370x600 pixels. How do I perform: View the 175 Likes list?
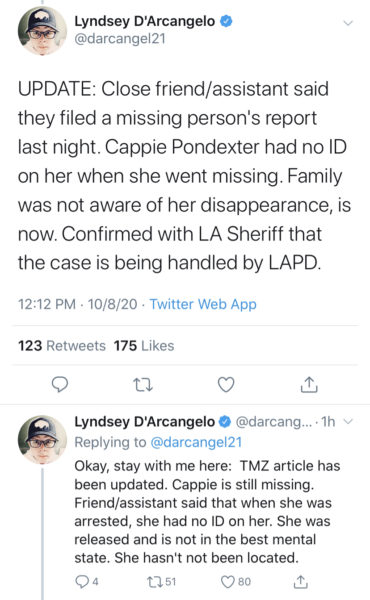click(144, 346)
